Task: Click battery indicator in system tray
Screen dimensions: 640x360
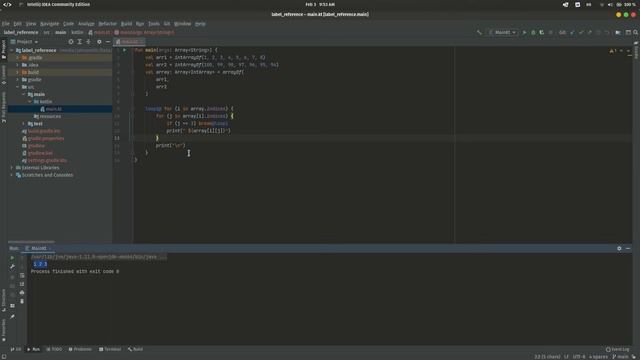Action: [627, 4]
